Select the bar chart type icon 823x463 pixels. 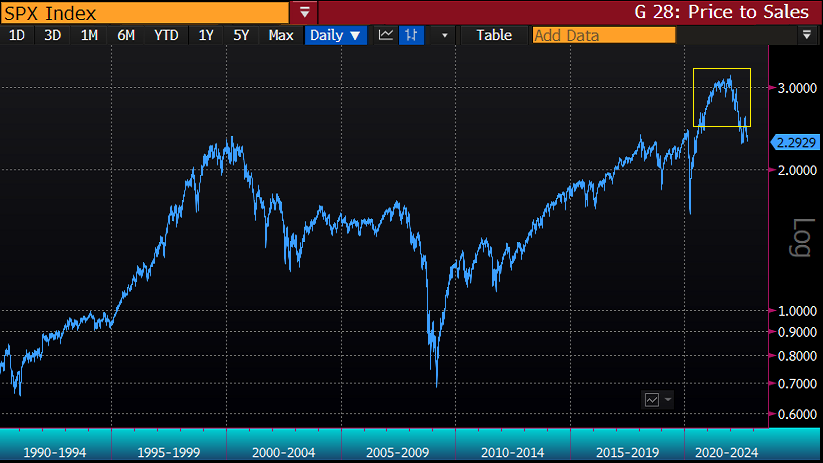click(412, 35)
